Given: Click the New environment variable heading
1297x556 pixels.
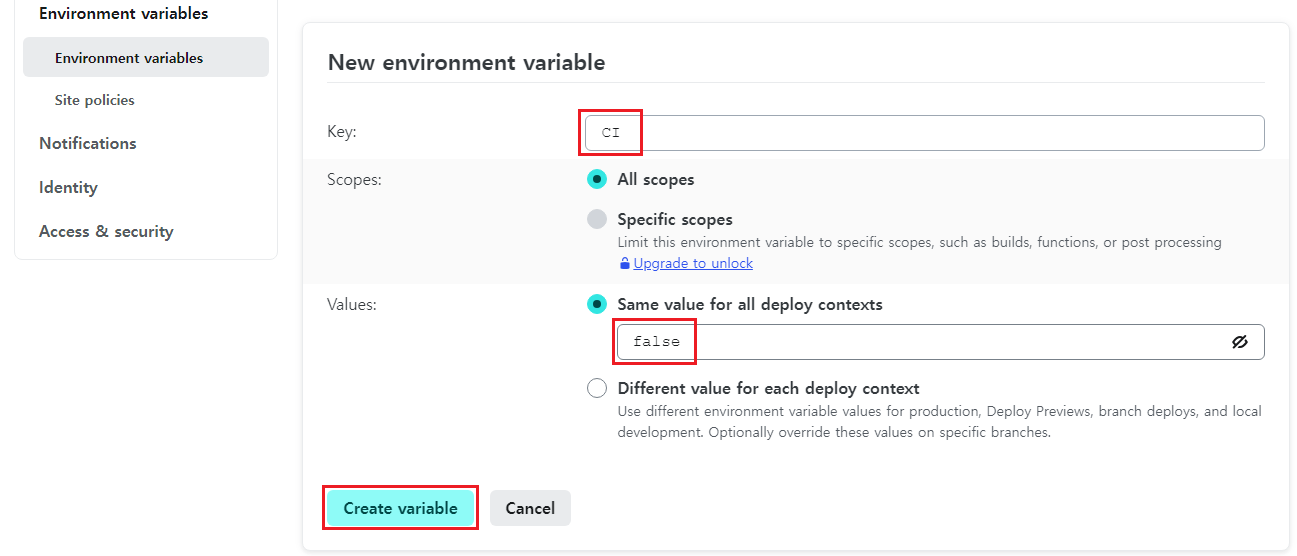Looking at the screenshot, I should (x=467, y=62).
